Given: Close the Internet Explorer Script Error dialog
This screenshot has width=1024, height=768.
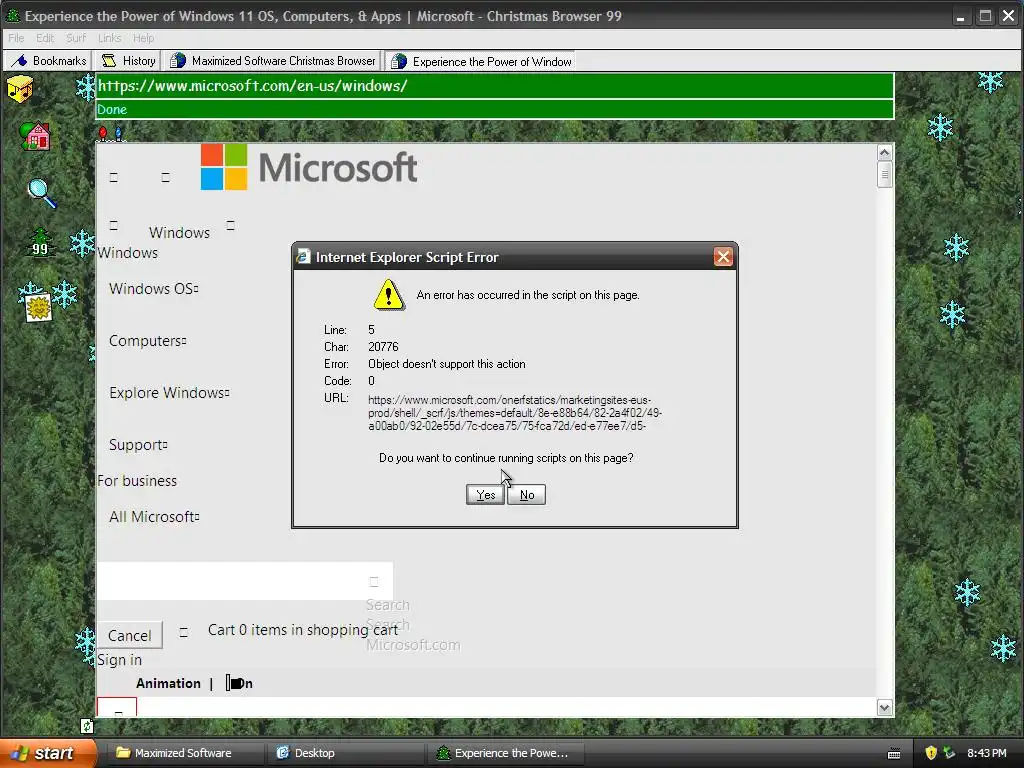Looking at the screenshot, I should click(x=723, y=257).
